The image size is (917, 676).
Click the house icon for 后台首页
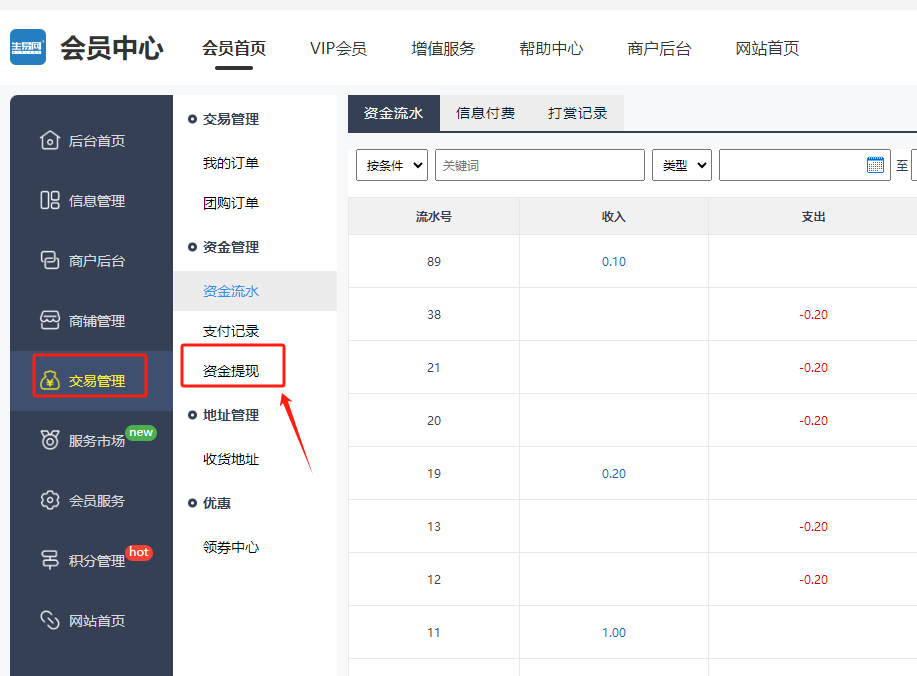(x=50, y=141)
